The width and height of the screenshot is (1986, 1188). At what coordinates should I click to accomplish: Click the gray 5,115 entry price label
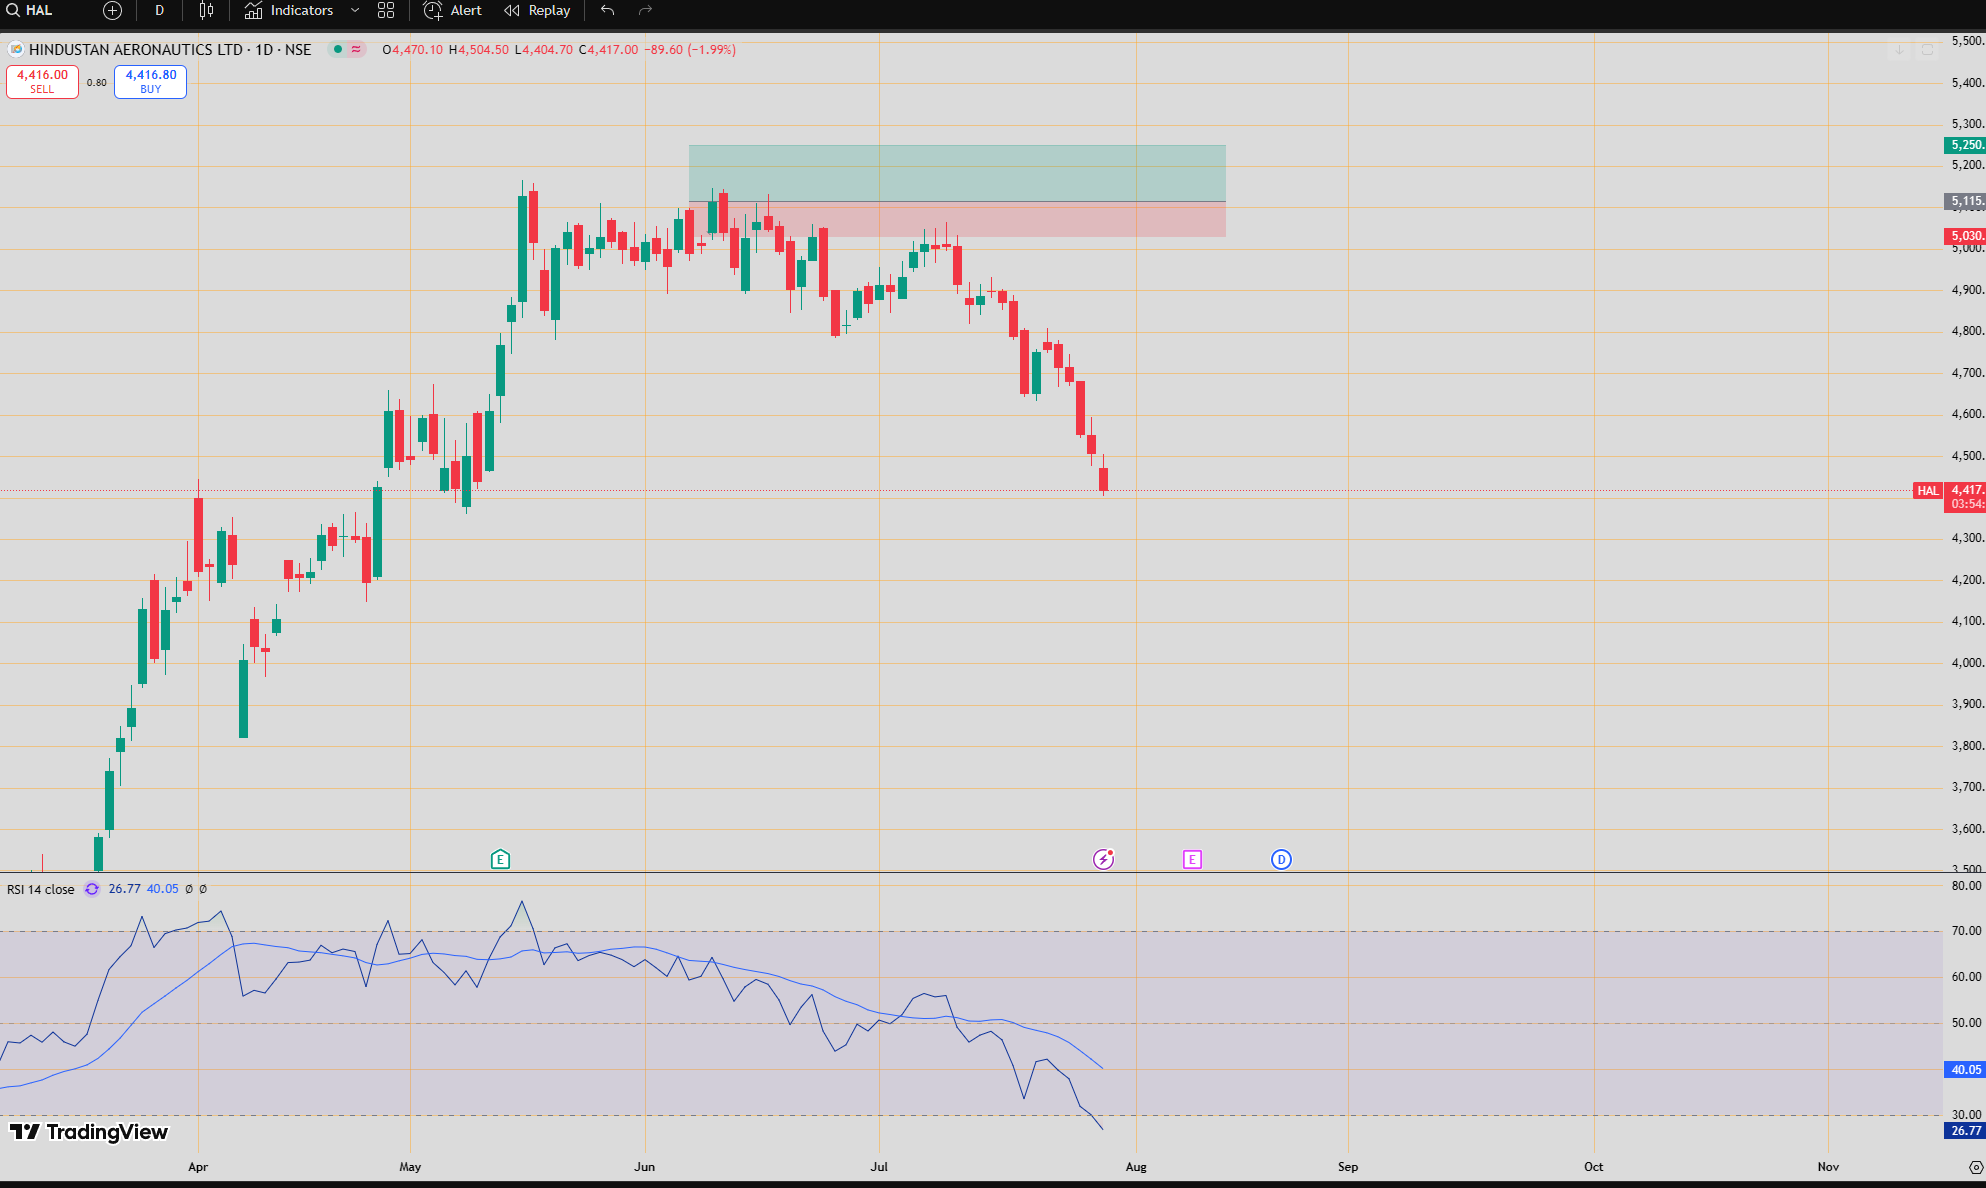point(1965,201)
